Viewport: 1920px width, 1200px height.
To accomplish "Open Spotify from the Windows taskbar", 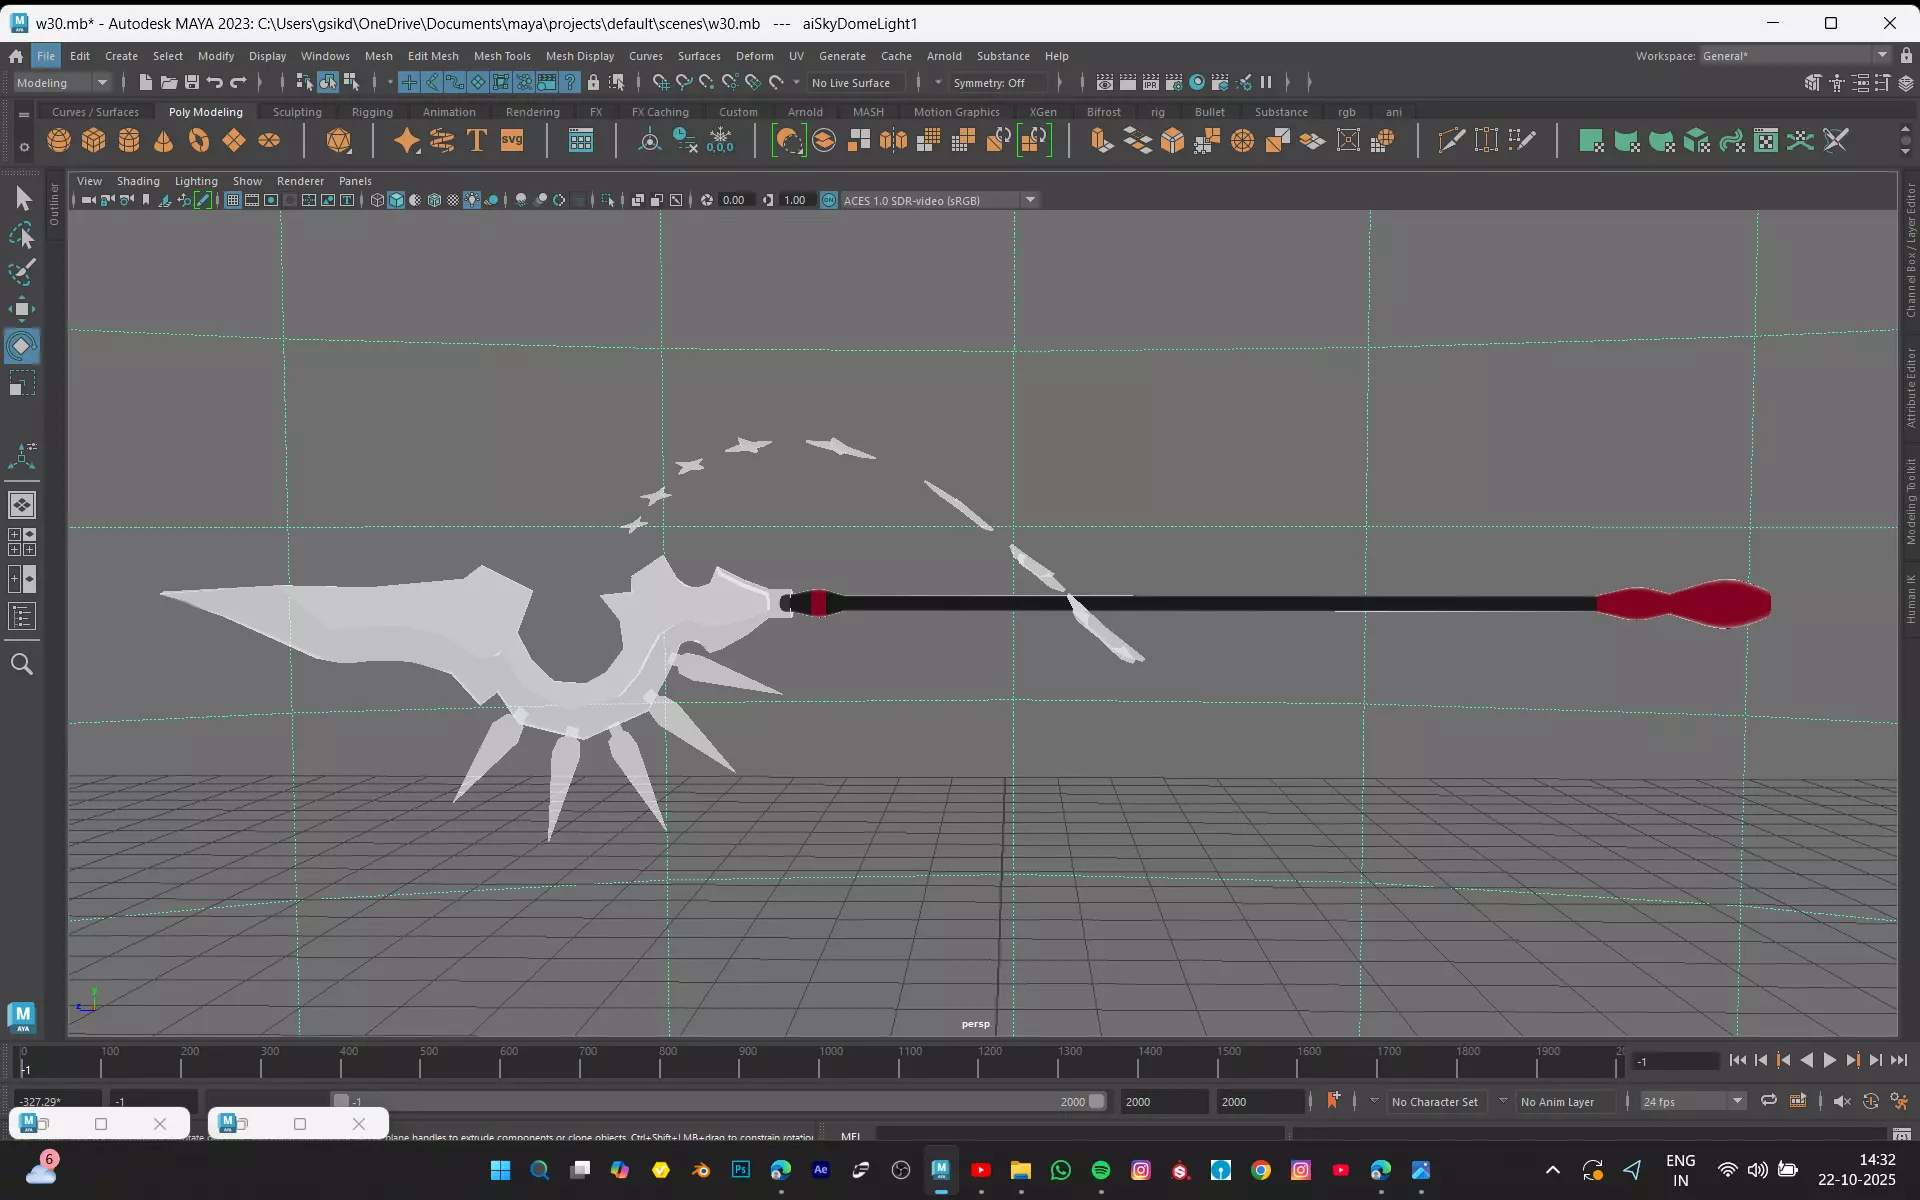I will [x=1101, y=1170].
